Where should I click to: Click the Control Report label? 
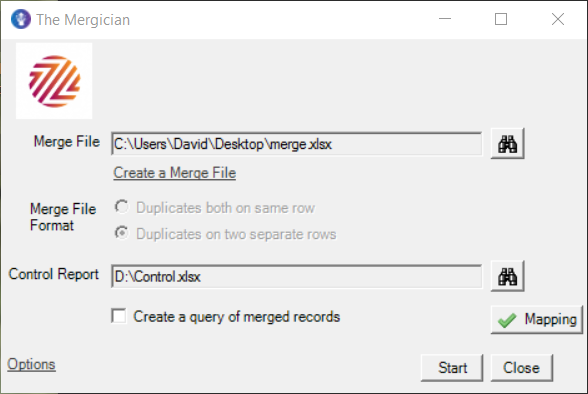coord(54,274)
